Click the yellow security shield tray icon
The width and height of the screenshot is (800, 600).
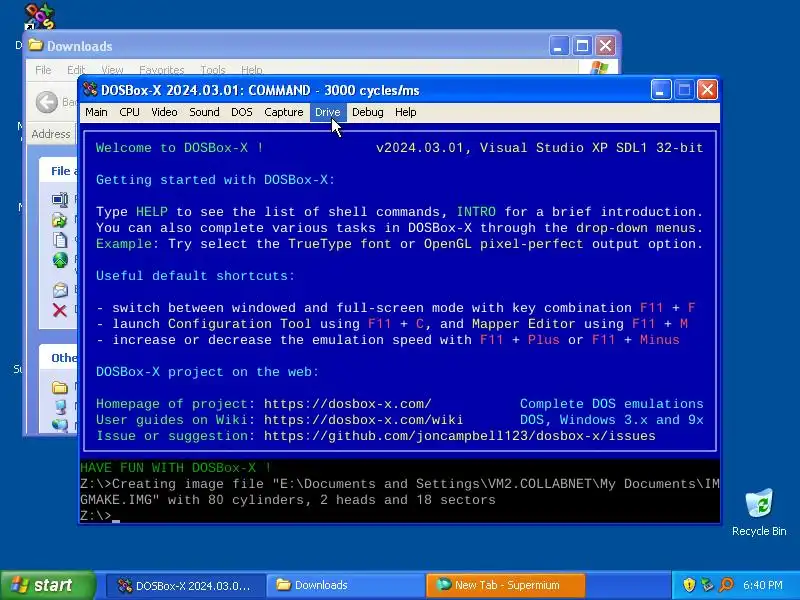tap(689, 585)
